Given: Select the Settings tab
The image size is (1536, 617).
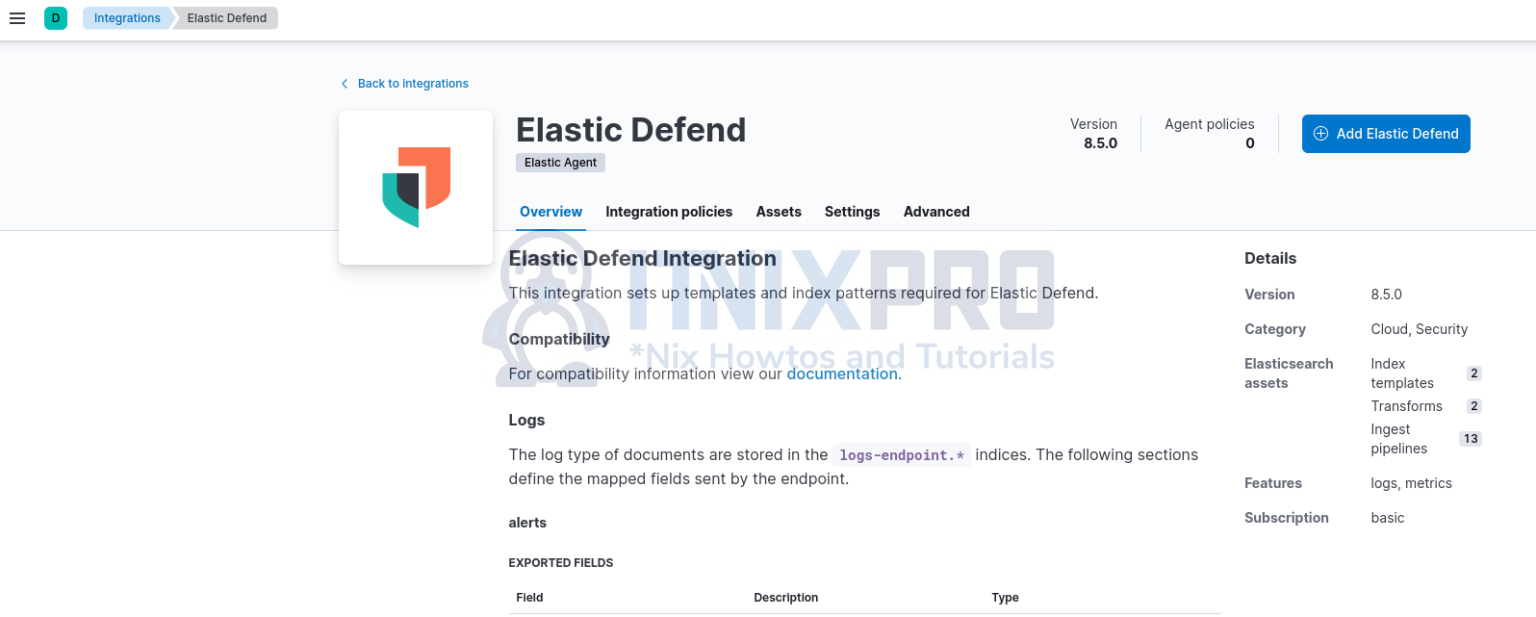Looking at the screenshot, I should [x=852, y=211].
